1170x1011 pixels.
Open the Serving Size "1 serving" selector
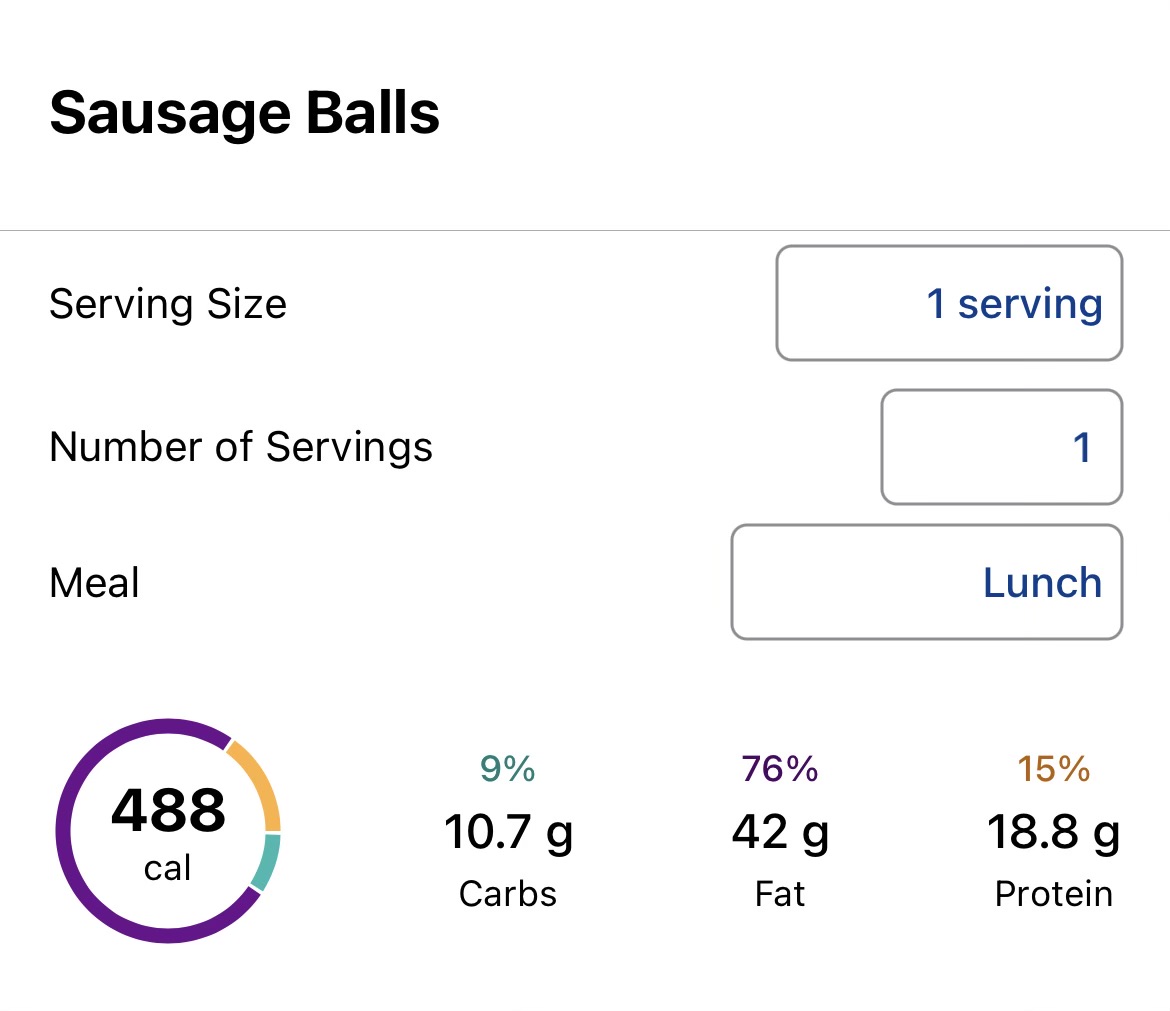click(x=949, y=303)
